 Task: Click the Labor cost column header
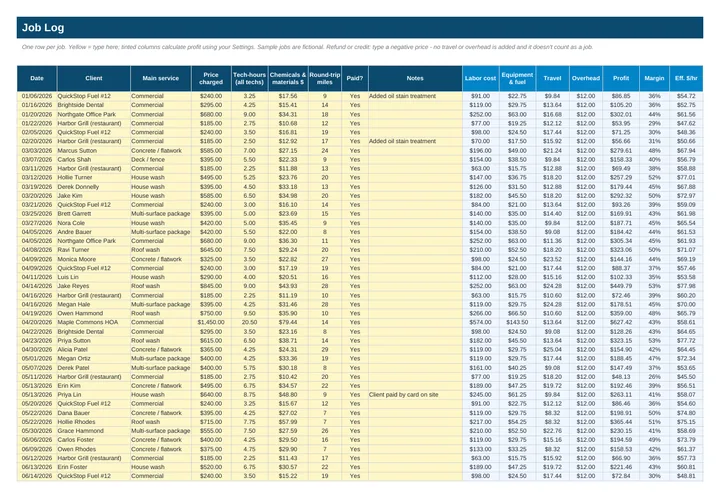pos(480,78)
